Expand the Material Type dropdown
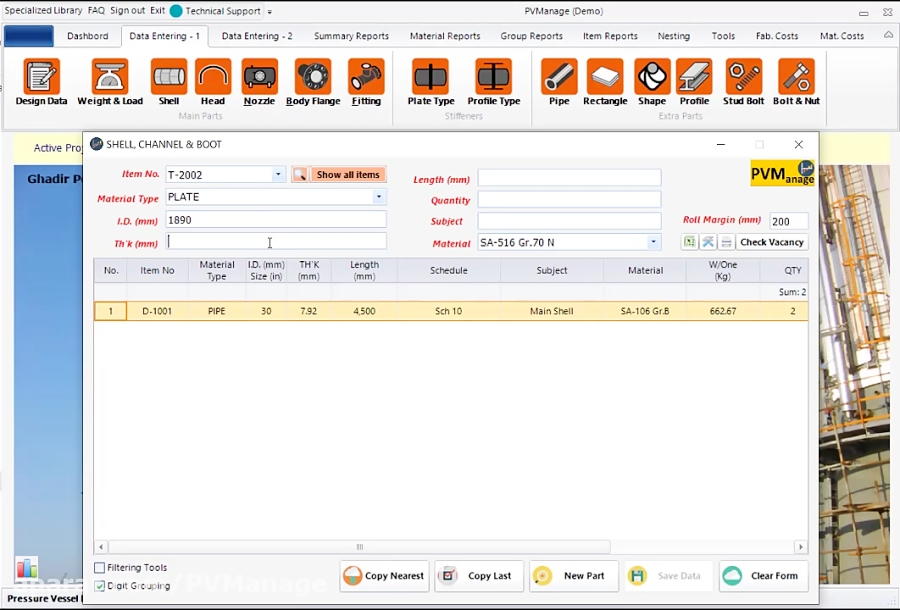Screen dimensions: 900x610 379,197
